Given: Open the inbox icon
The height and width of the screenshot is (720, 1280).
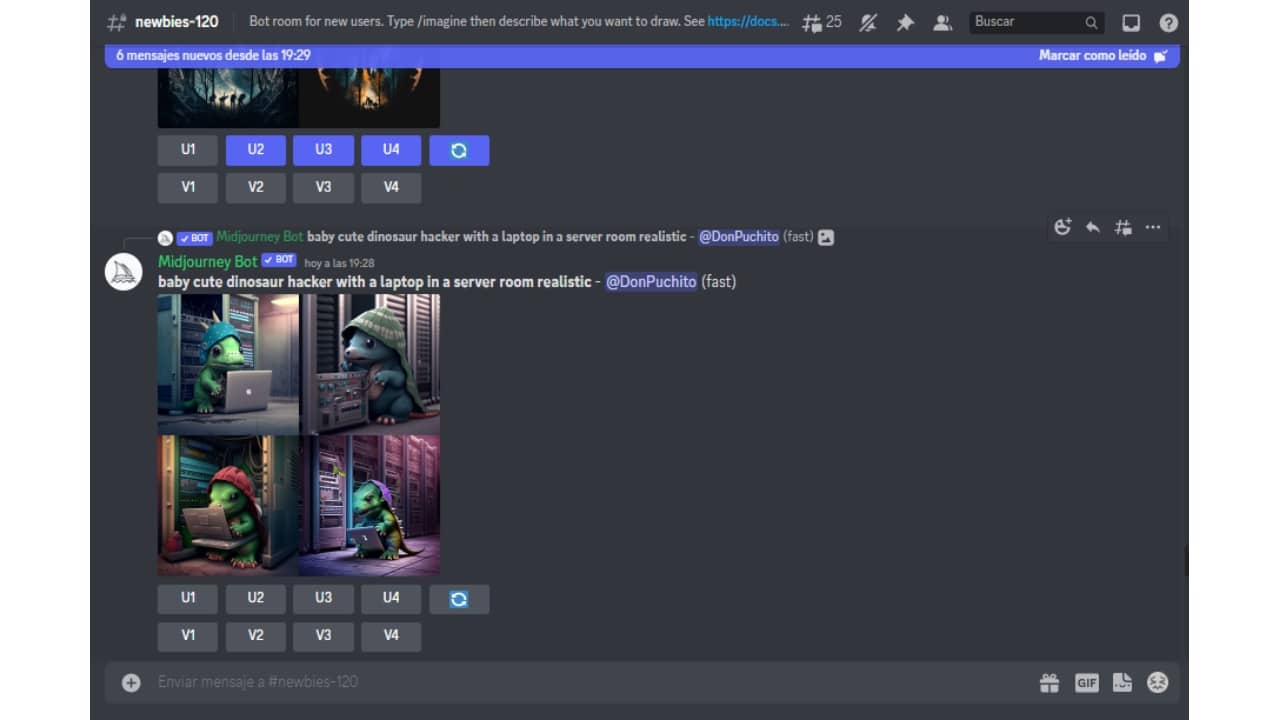Looking at the screenshot, I should coord(1131,22).
